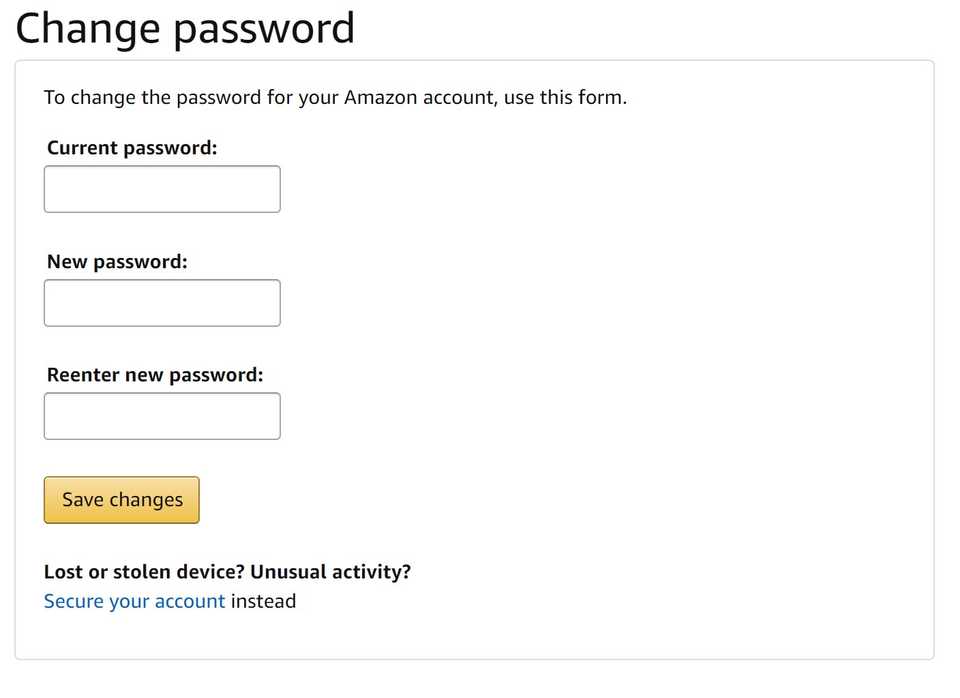The height and width of the screenshot is (698, 960).
Task: Click the Change password page heading
Action: coord(184,28)
